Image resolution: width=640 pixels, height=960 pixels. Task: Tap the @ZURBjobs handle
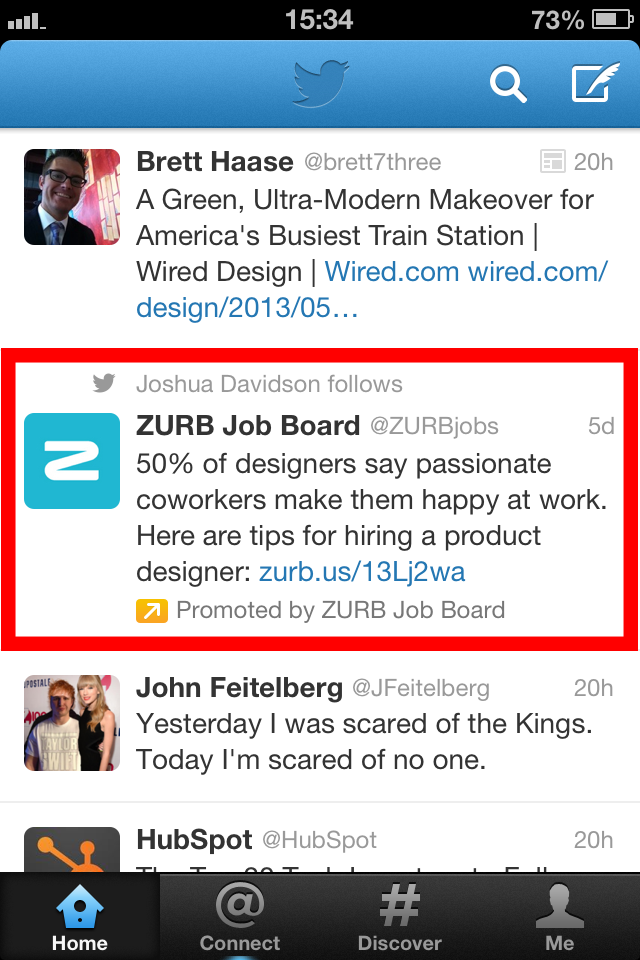[x=434, y=426]
